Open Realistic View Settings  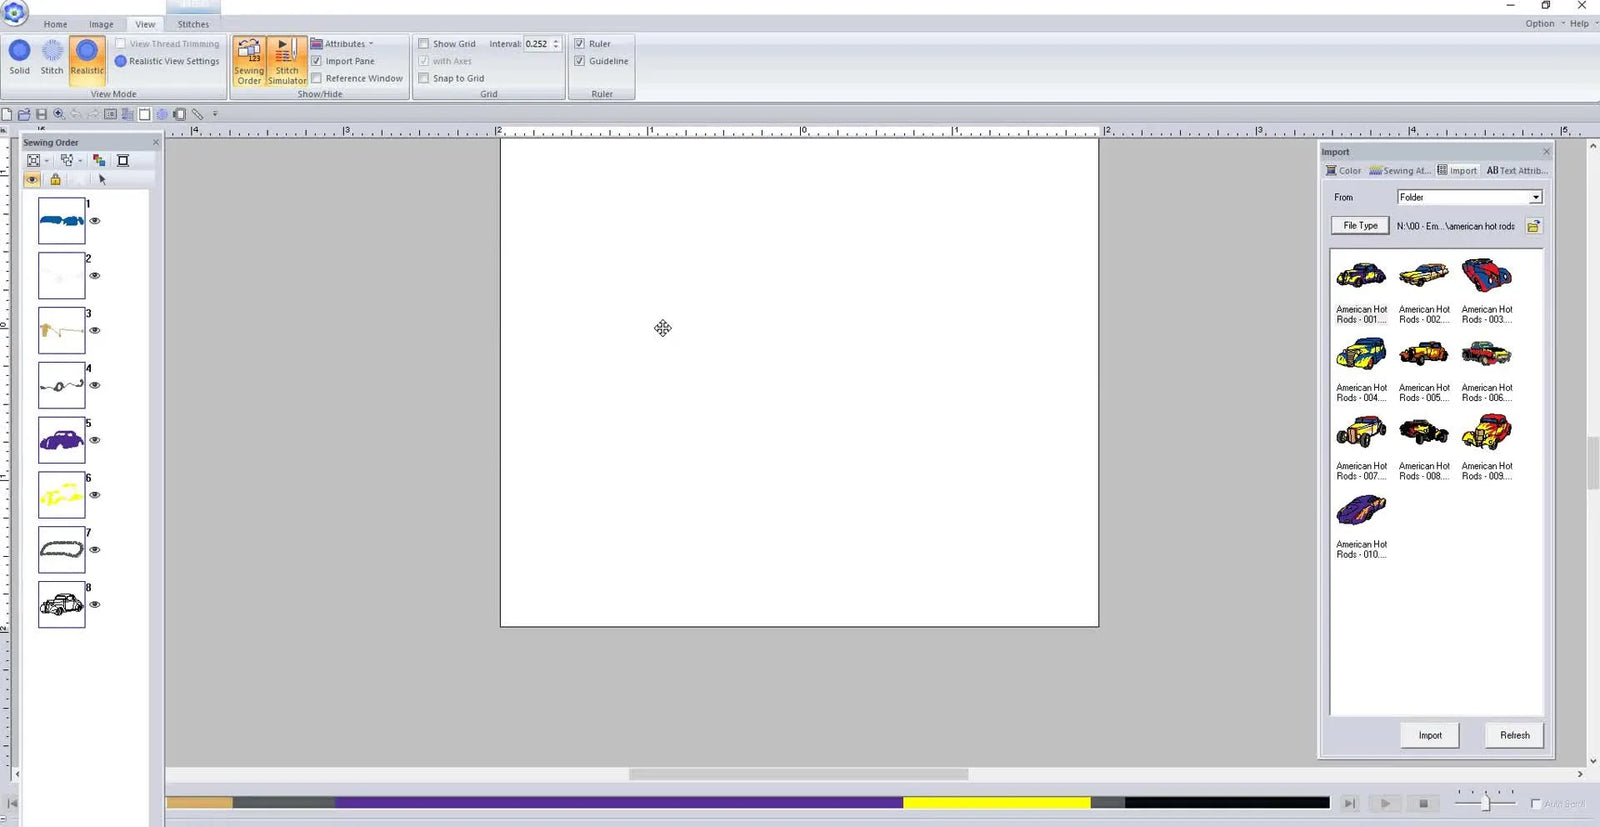[167, 61]
